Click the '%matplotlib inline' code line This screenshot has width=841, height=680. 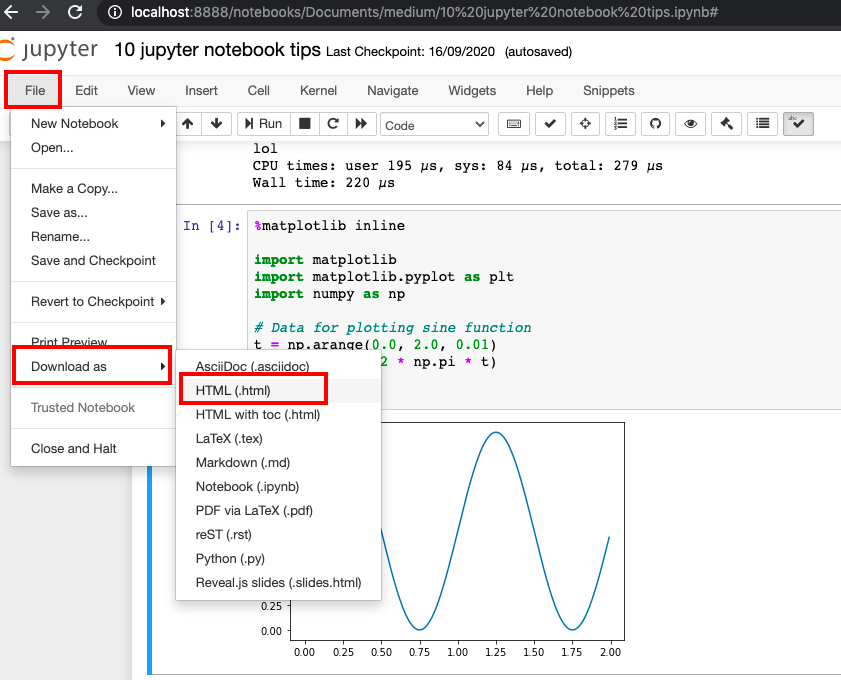click(x=329, y=226)
